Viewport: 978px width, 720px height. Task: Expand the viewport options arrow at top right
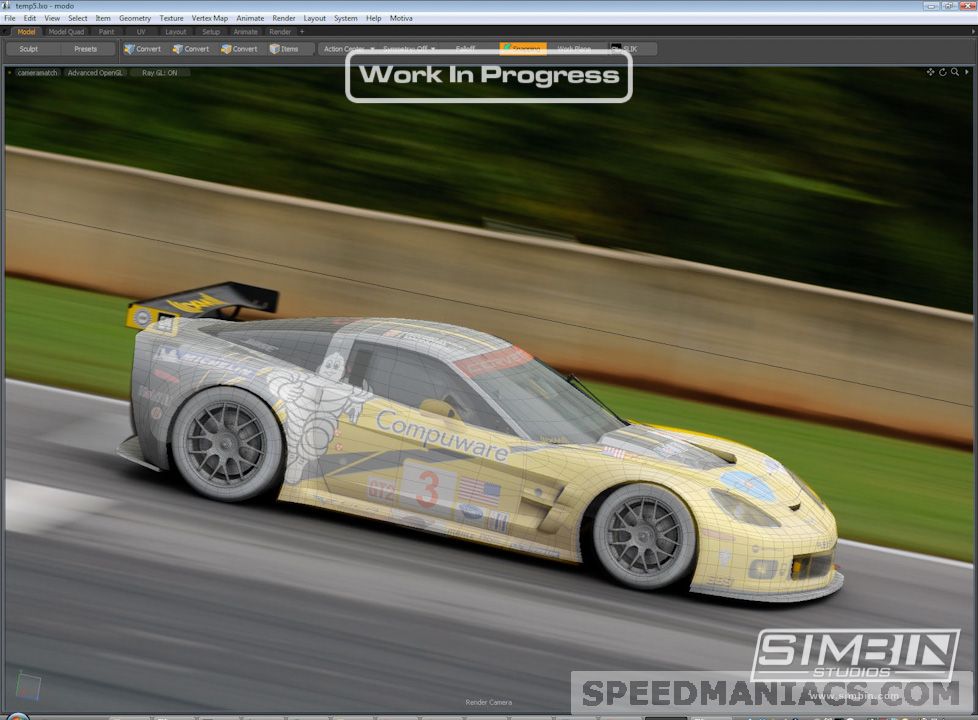[x=967, y=72]
